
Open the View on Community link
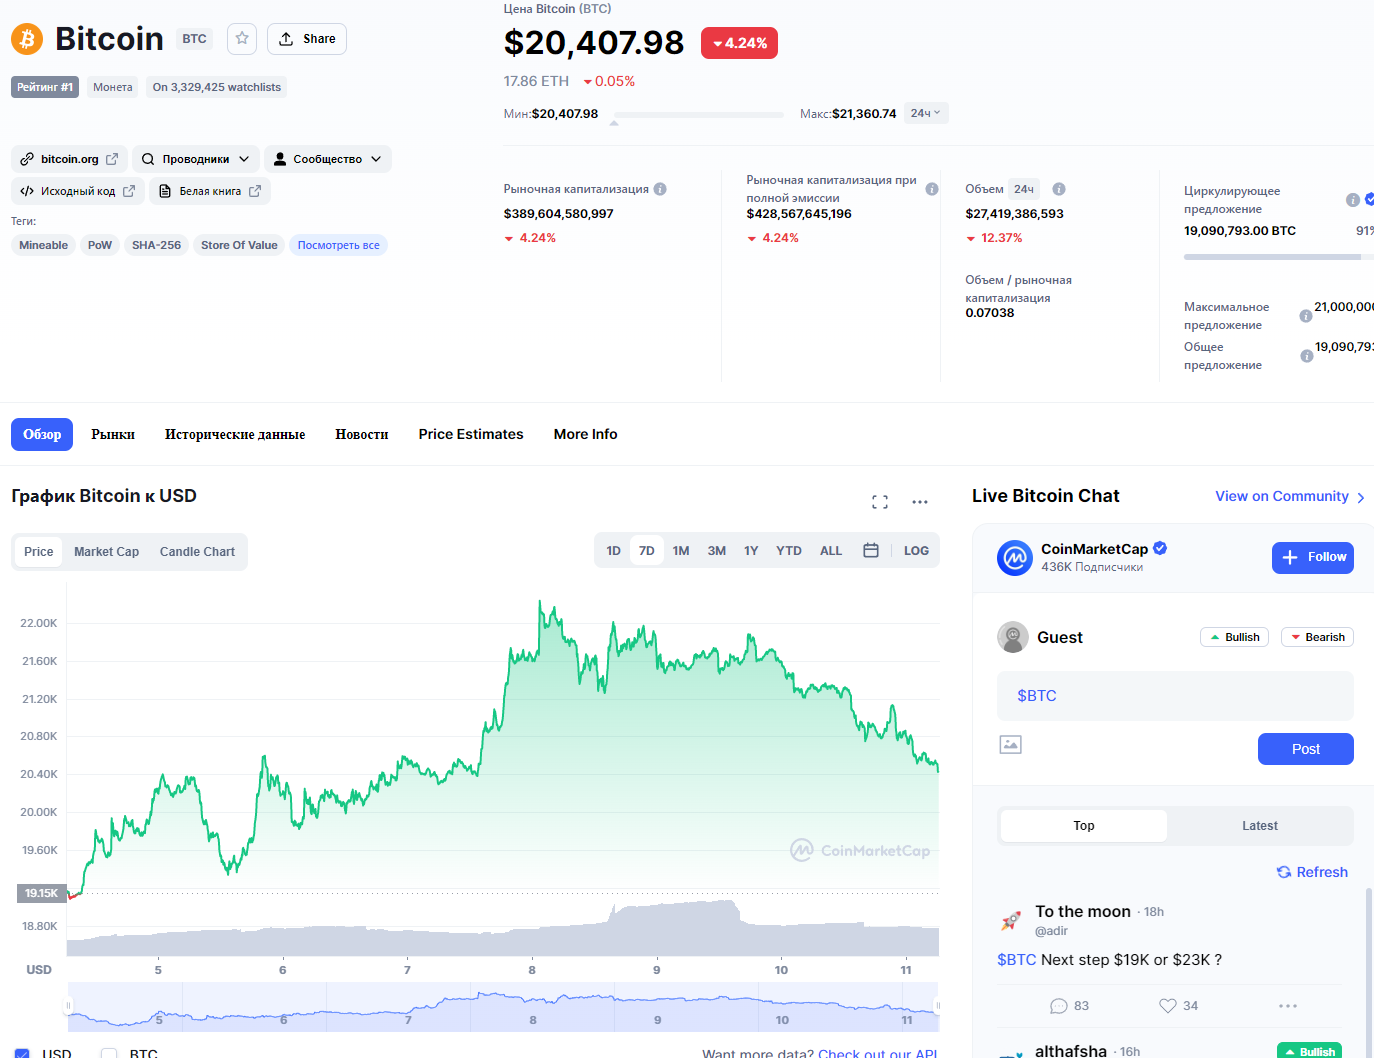pyautogui.click(x=1289, y=496)
